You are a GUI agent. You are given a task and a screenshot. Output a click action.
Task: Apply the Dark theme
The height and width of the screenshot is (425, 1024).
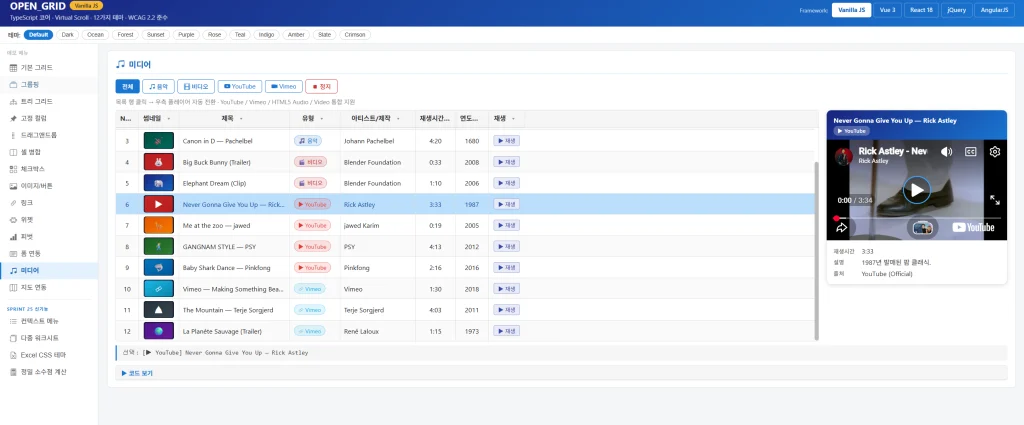pos(67,35)
